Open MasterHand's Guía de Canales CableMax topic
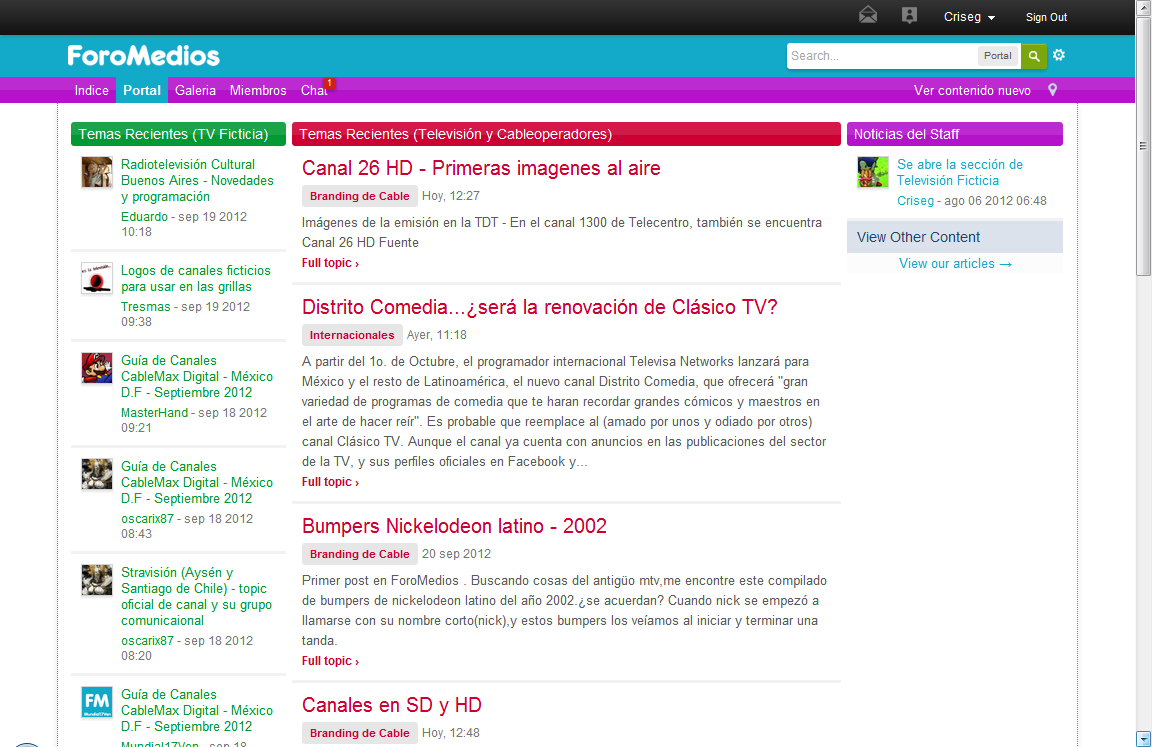 (x=197, y=376)
